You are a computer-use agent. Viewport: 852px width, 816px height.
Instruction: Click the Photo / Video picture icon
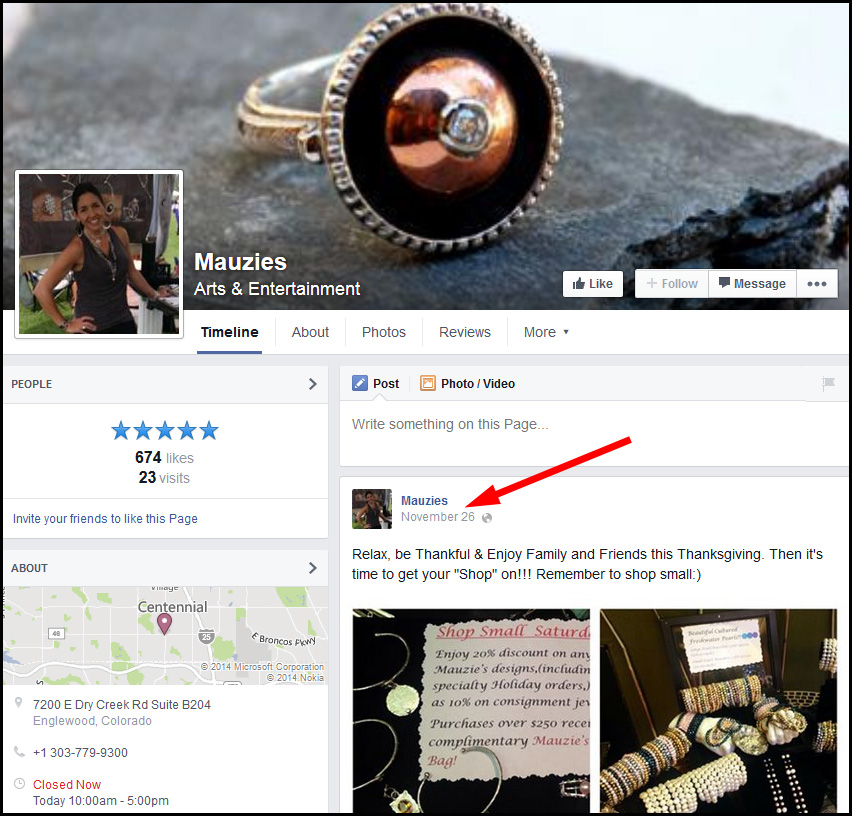(428, 384)
